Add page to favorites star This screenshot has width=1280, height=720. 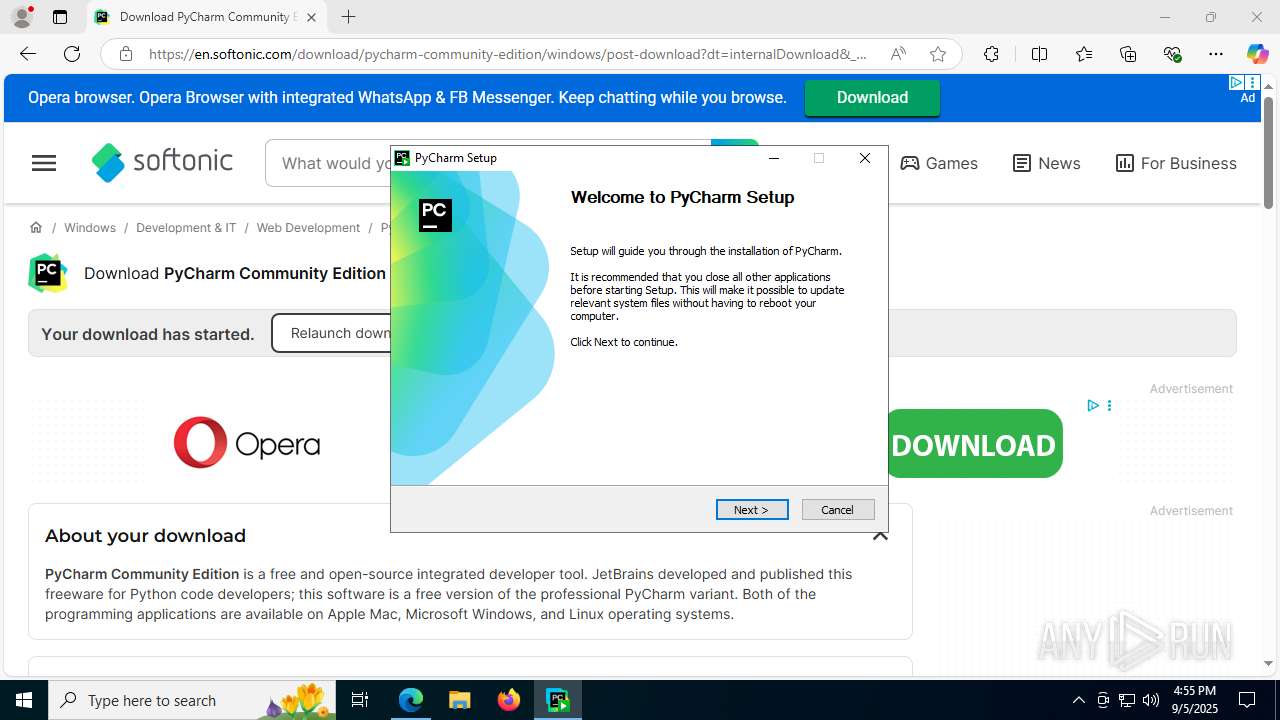tap(938, 54)
